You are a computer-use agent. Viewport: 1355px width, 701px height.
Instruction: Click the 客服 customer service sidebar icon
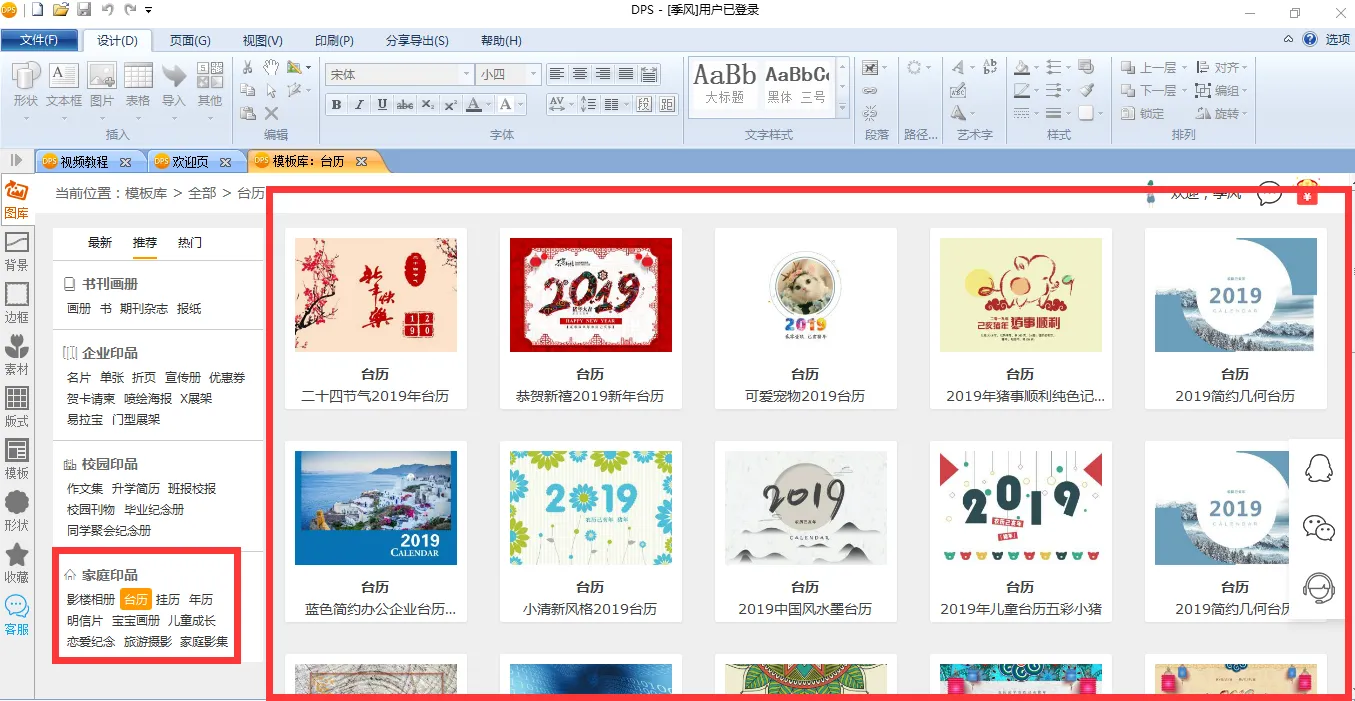point(16,615)
